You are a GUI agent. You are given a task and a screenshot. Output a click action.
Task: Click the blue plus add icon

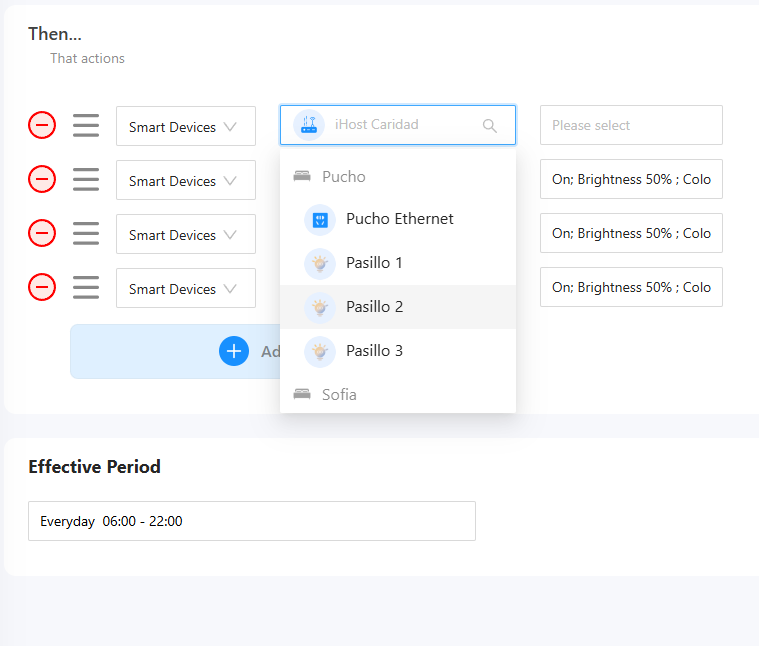pyautogui.click(x=234, y=351)
